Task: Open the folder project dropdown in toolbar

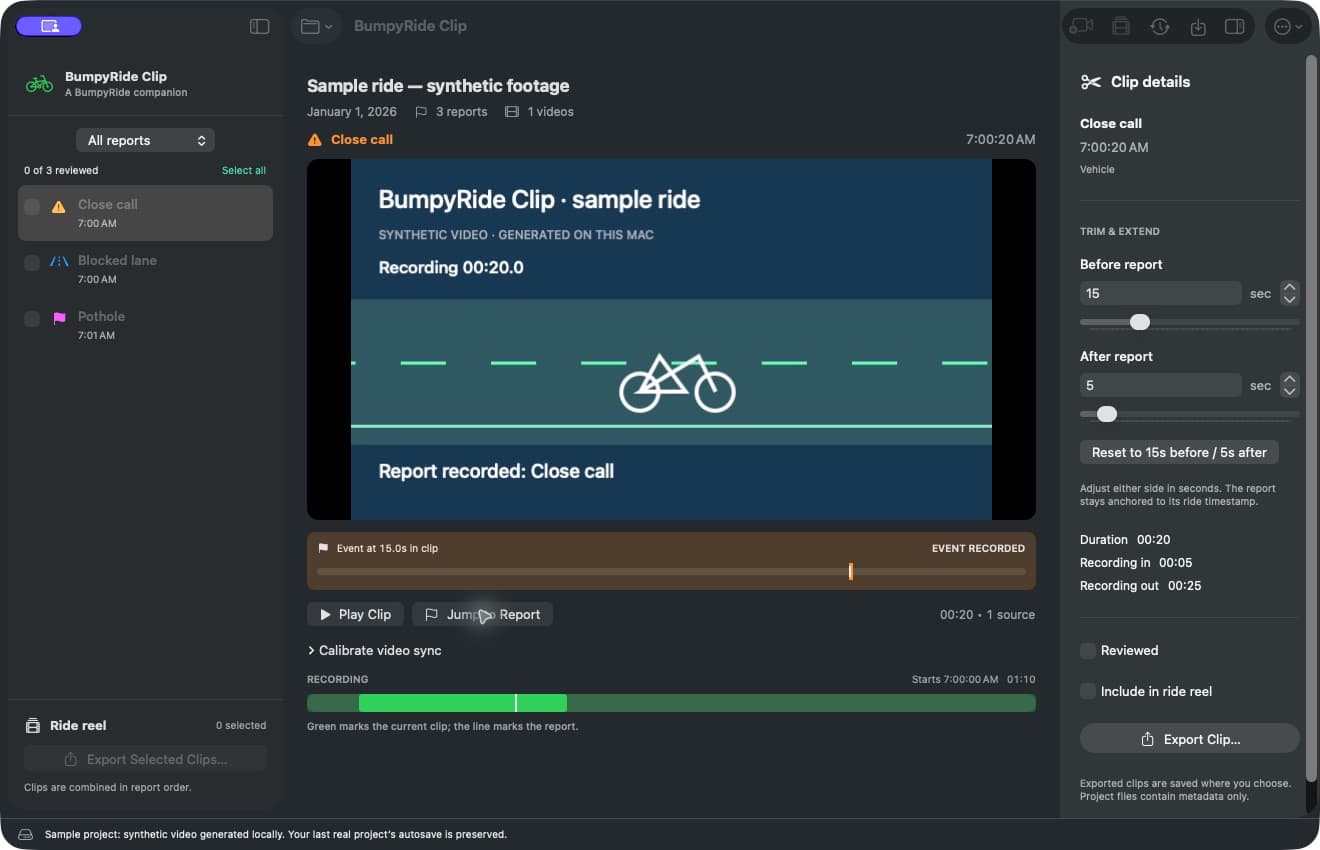Action: [x=316, y=26]
